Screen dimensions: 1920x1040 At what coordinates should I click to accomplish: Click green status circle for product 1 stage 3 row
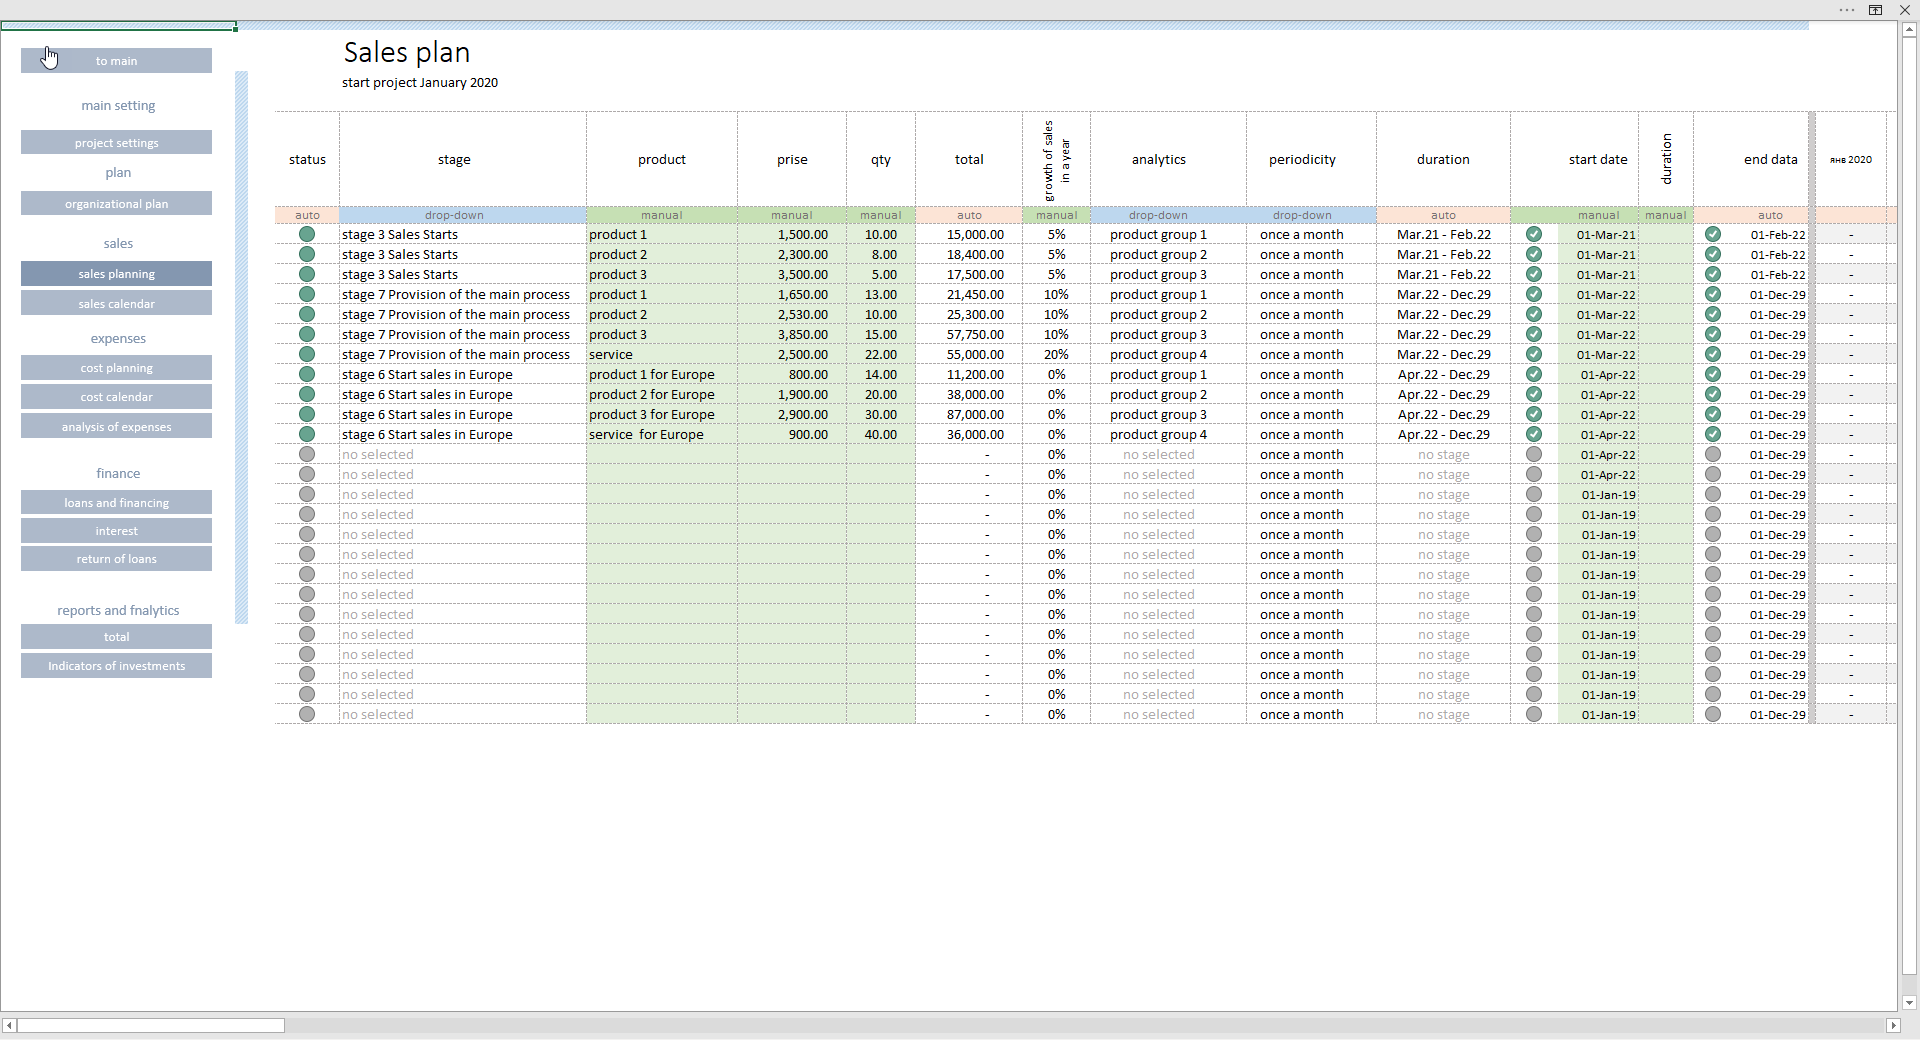(307, 234)
